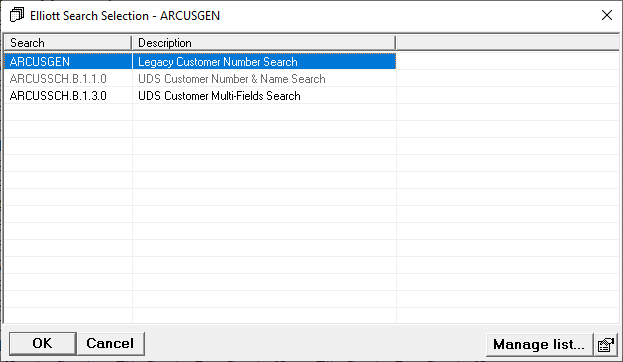Click divider between Search and Description headers
The height and width of the screenshot is (362, 623).
(132, 43)
